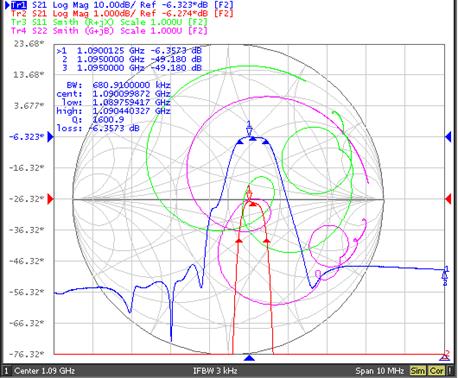Click the red reference arrow on the right edge
458x378 pixels.
point(448,199)
